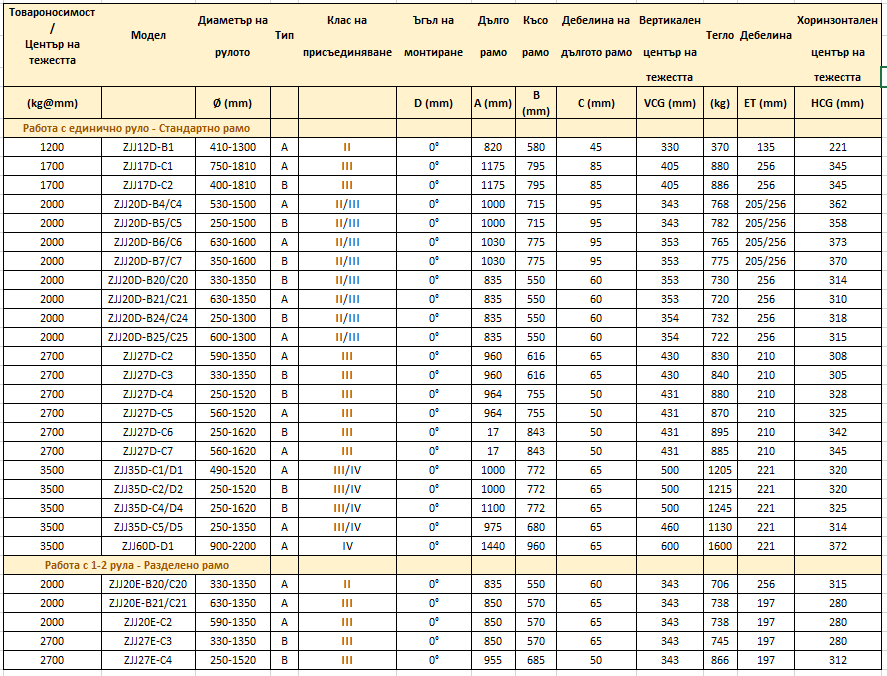The image size is (887, 676).
Task: Click the (kg@mm) unit cell
Action: coord(52,103)
